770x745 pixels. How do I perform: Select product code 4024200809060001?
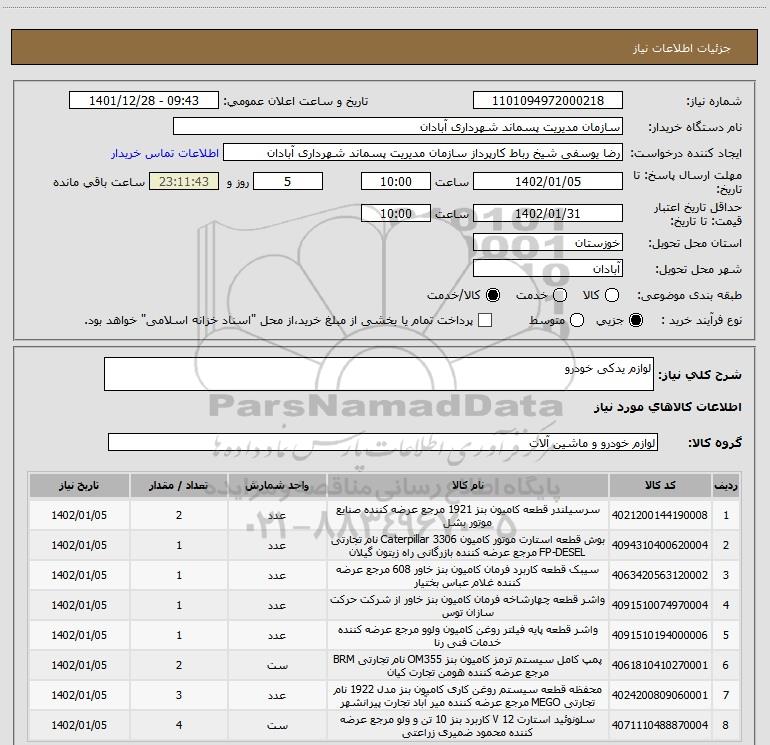660,695
